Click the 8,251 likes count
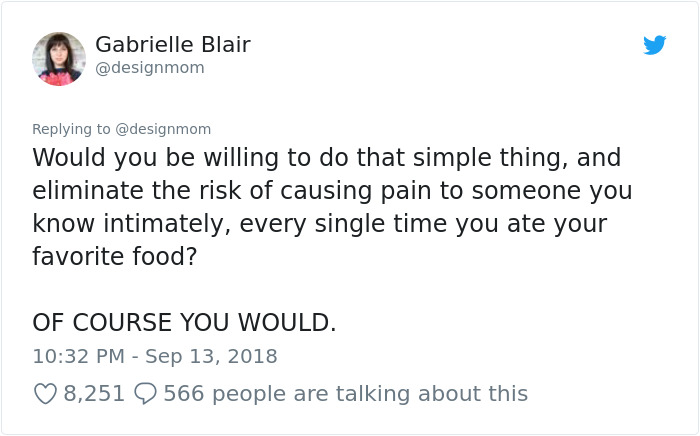The height and width of the screenshot is (436, 700). click(x=94, y=394)
